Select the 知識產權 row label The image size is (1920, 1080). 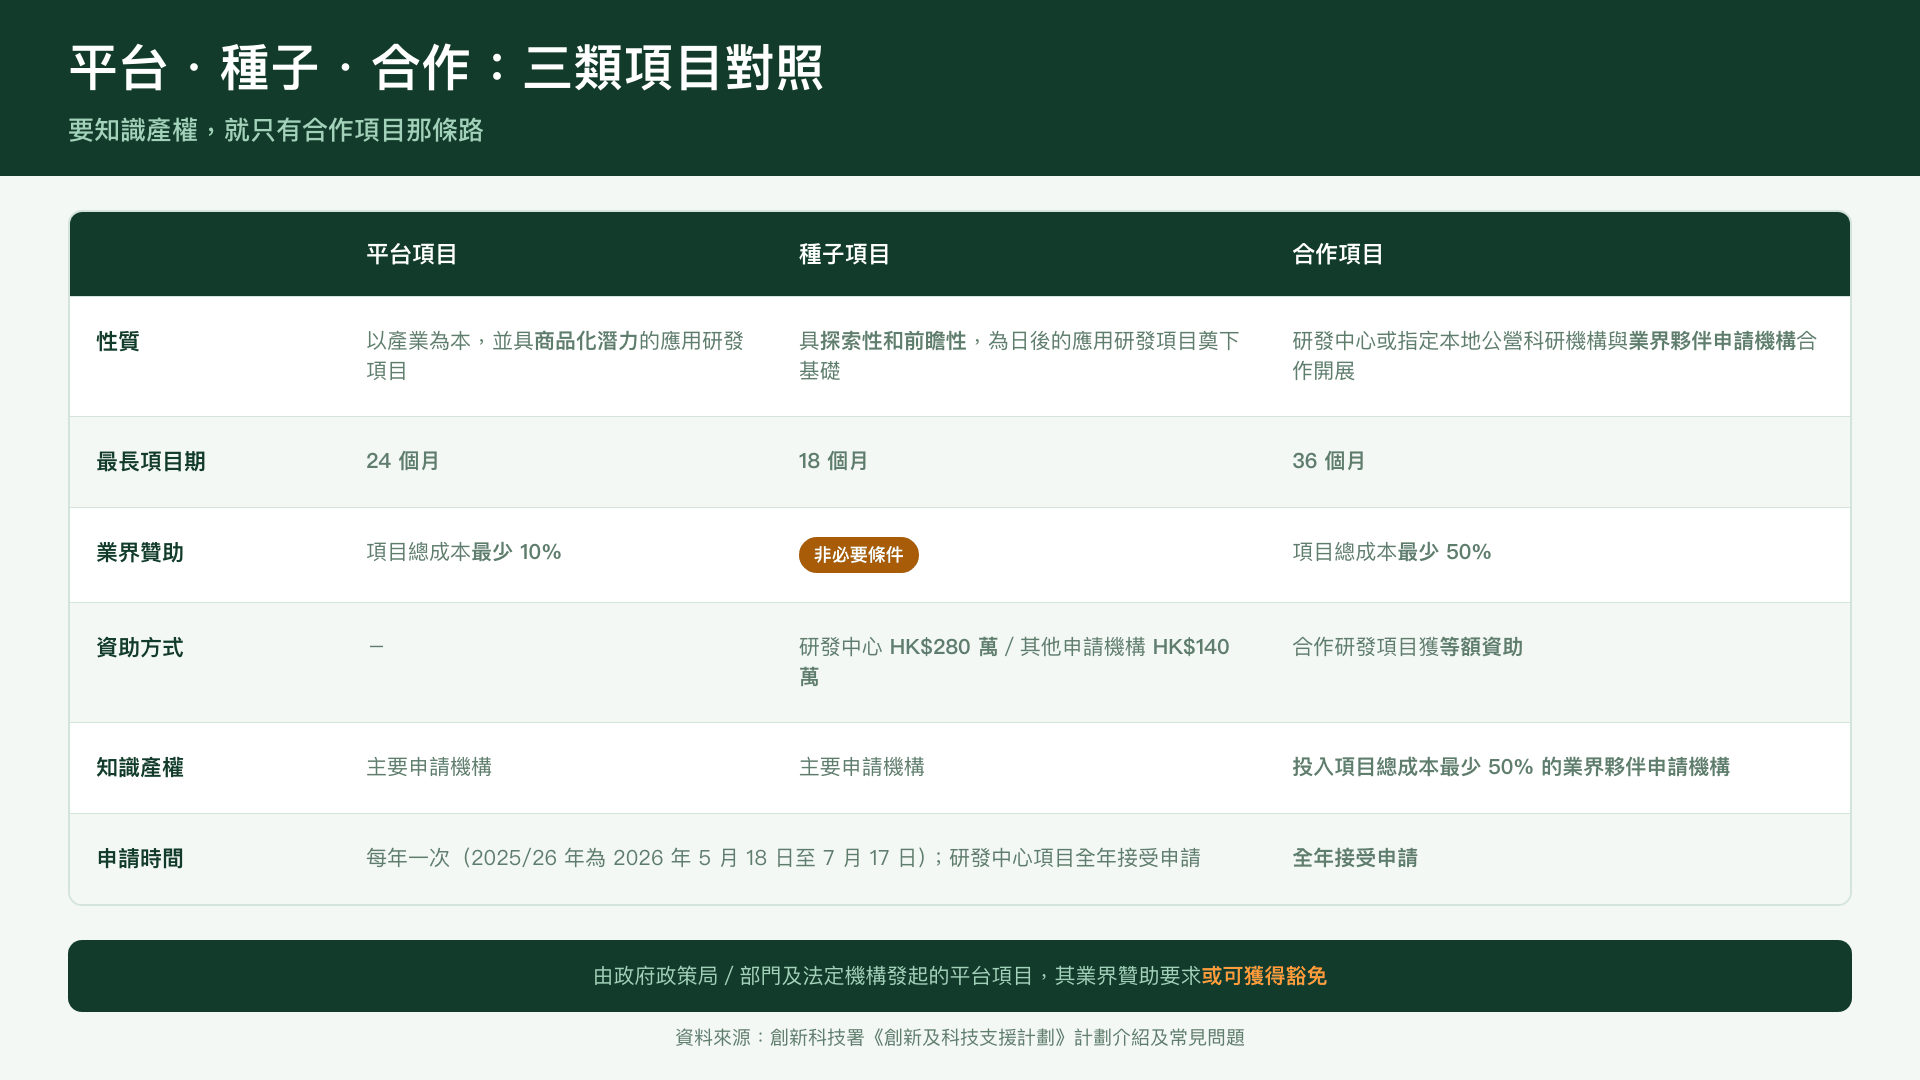click(140, 767)
